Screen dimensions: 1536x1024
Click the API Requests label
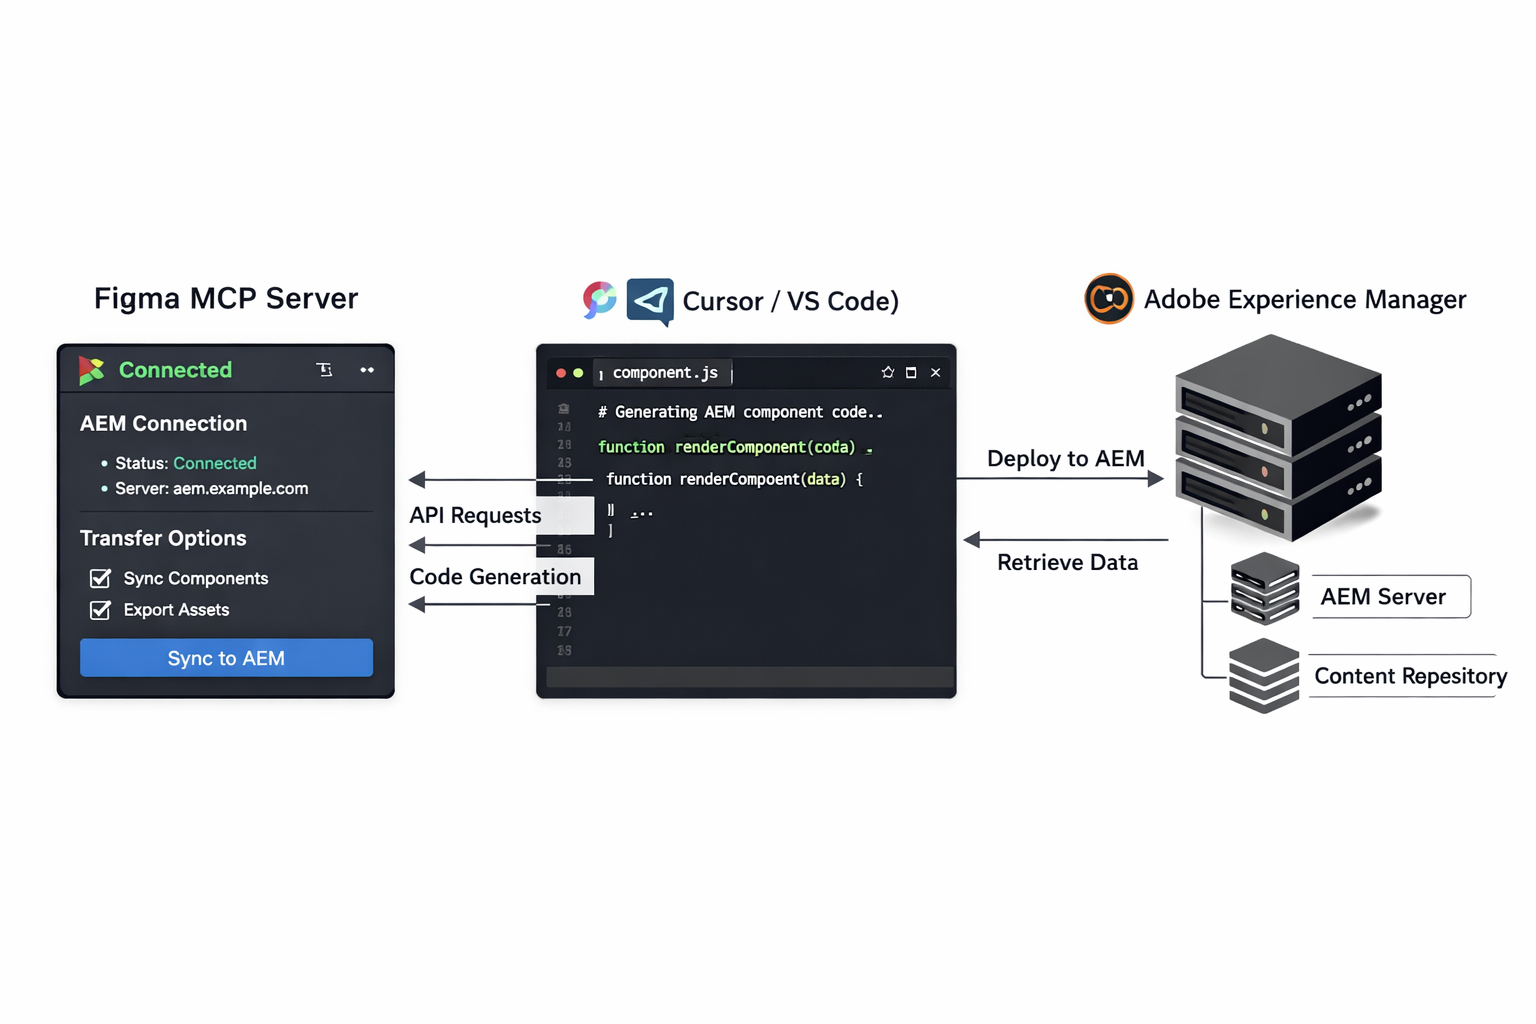[x=475, y=515]
